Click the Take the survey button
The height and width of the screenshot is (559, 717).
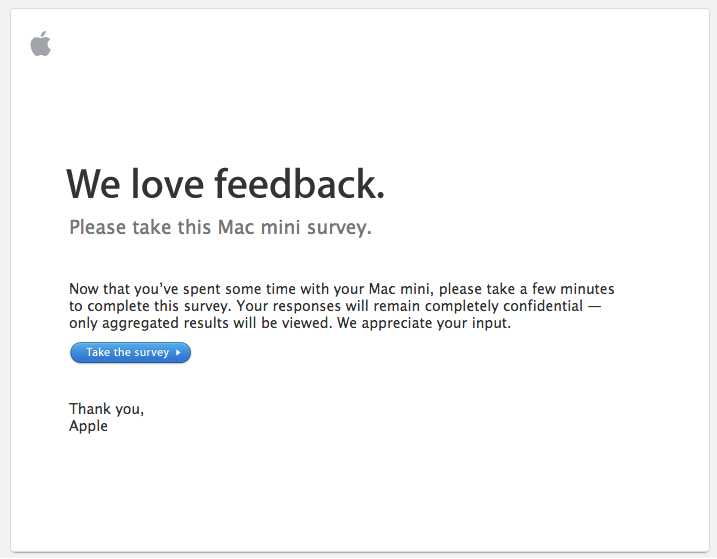(130, 353)
